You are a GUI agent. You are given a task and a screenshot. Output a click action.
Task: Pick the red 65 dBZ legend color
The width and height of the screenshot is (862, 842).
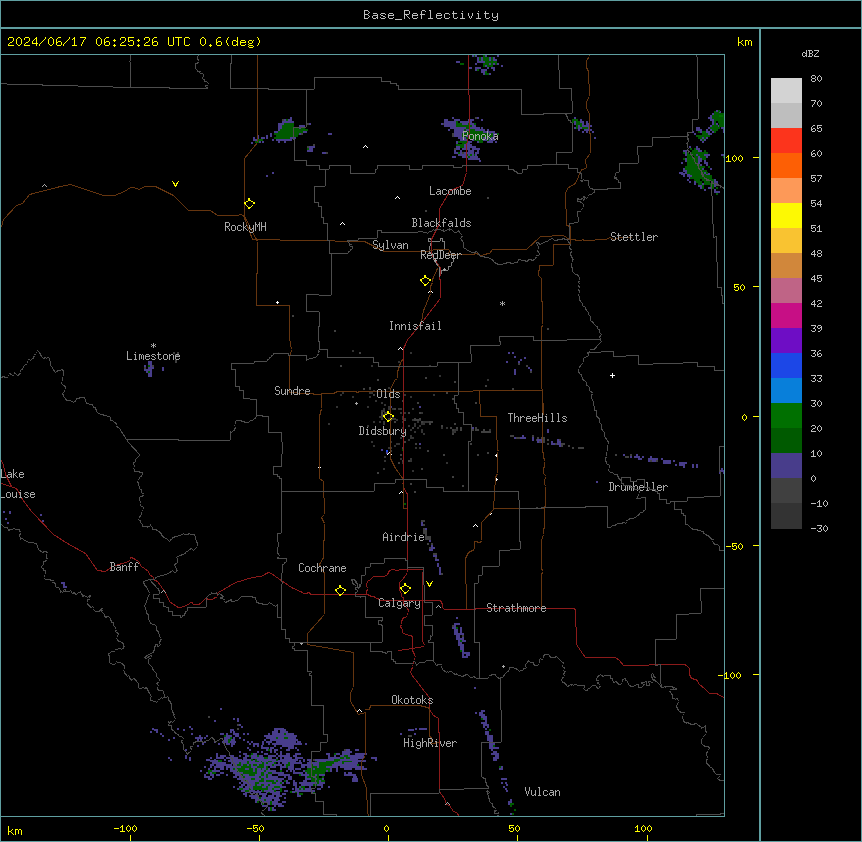786,140
